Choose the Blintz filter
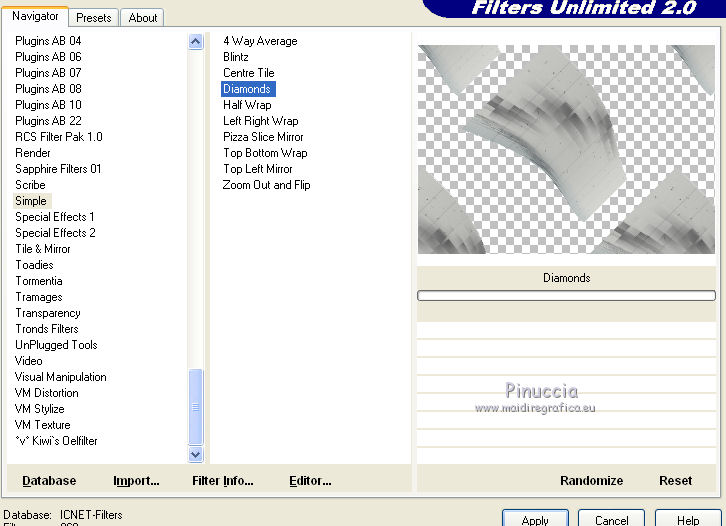Screen dimensions: 726x526 click(x=236, y=57)
